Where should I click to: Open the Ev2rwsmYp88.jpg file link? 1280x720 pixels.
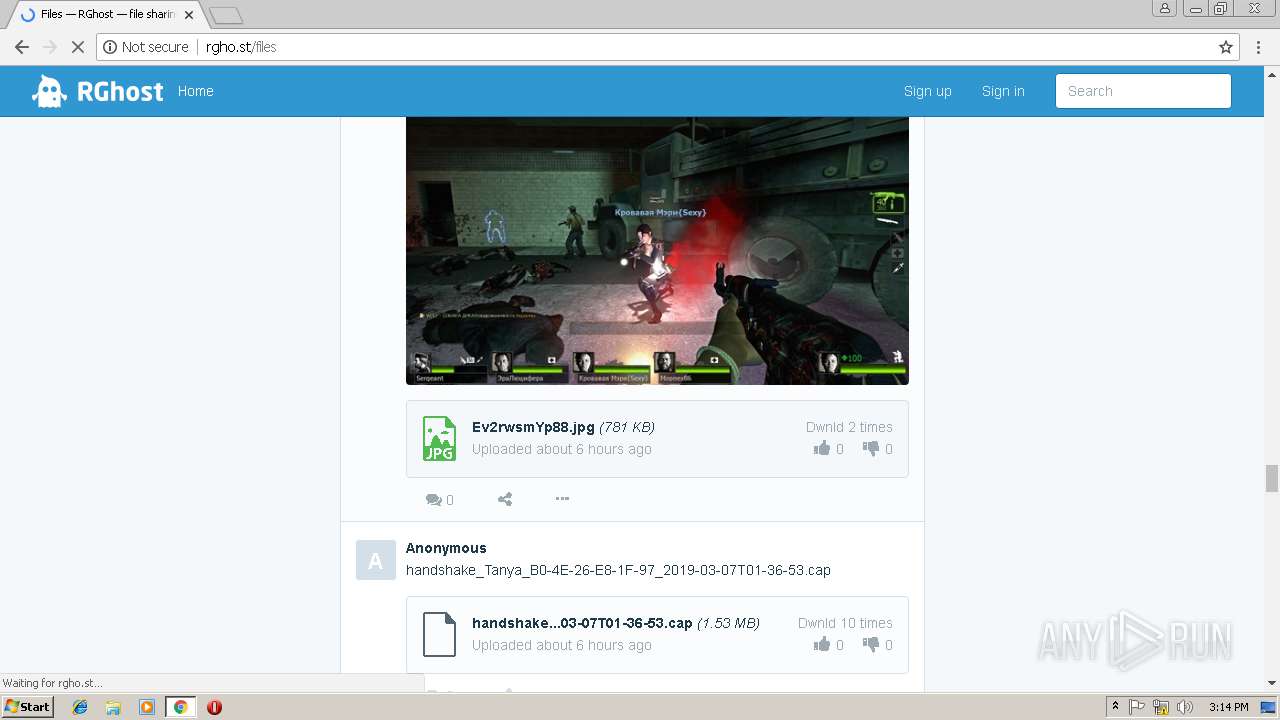click(533, 427)
